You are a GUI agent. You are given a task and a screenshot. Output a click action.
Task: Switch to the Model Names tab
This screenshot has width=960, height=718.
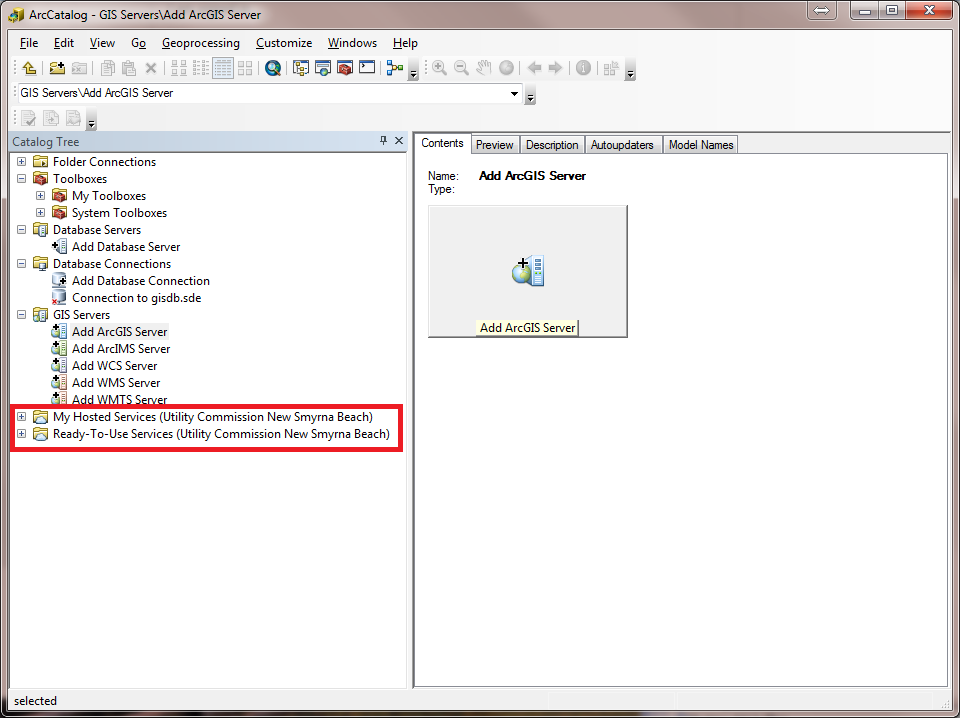pos(701,145)
